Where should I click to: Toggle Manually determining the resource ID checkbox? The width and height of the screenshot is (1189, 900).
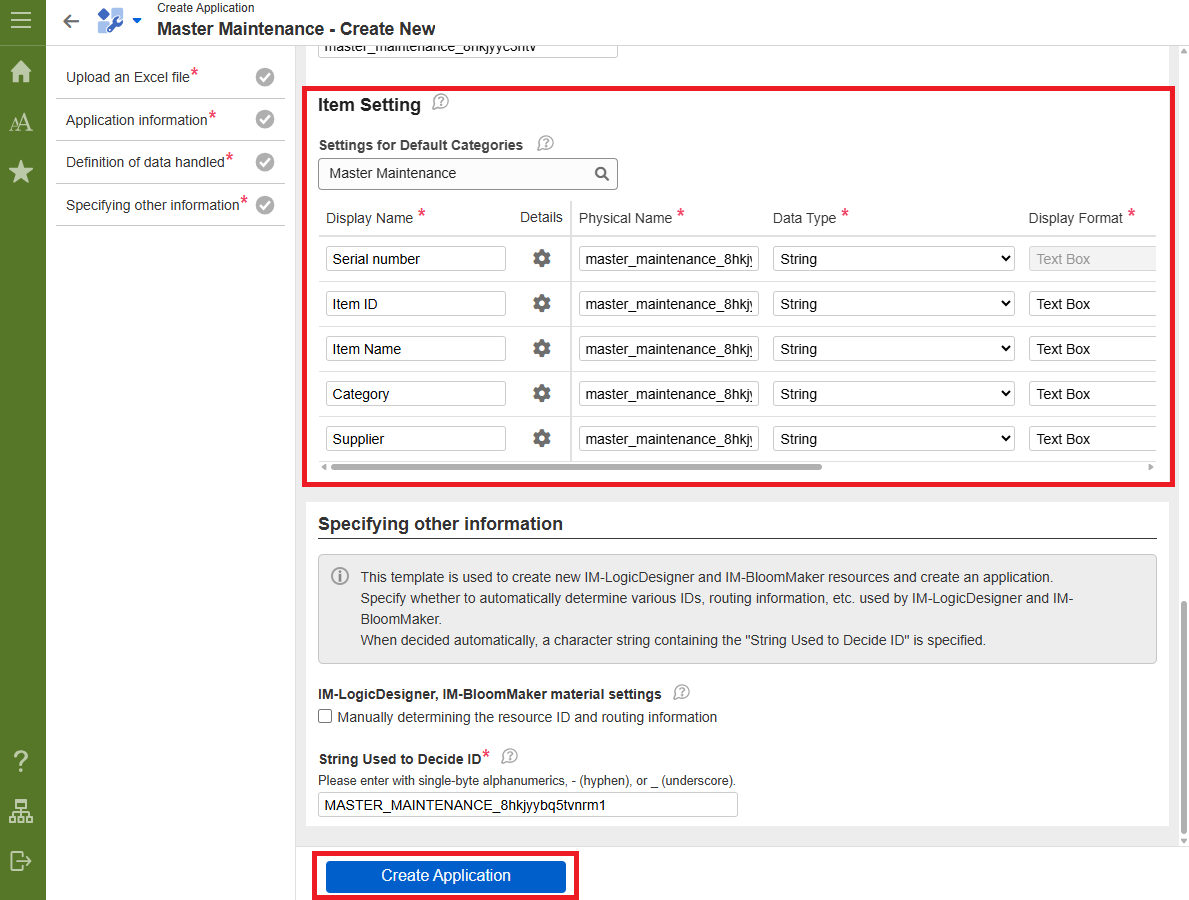(x=325, y=717)
